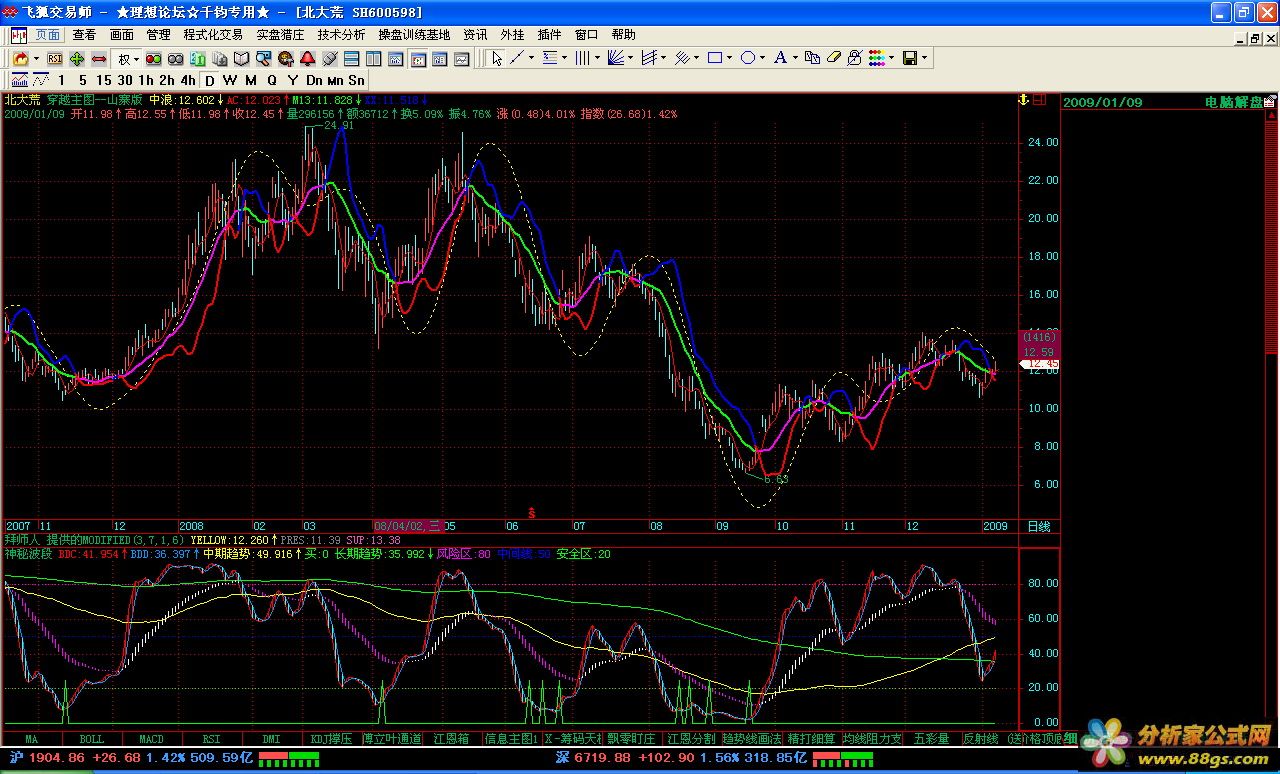Click the vertical split window layout icon
This screenshot has height=774, width=1280.
pos(373,59)
